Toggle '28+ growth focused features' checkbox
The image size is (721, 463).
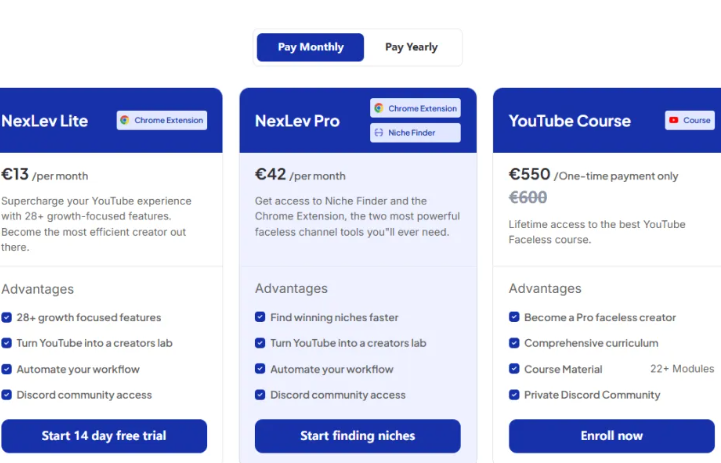click(7, 318)
